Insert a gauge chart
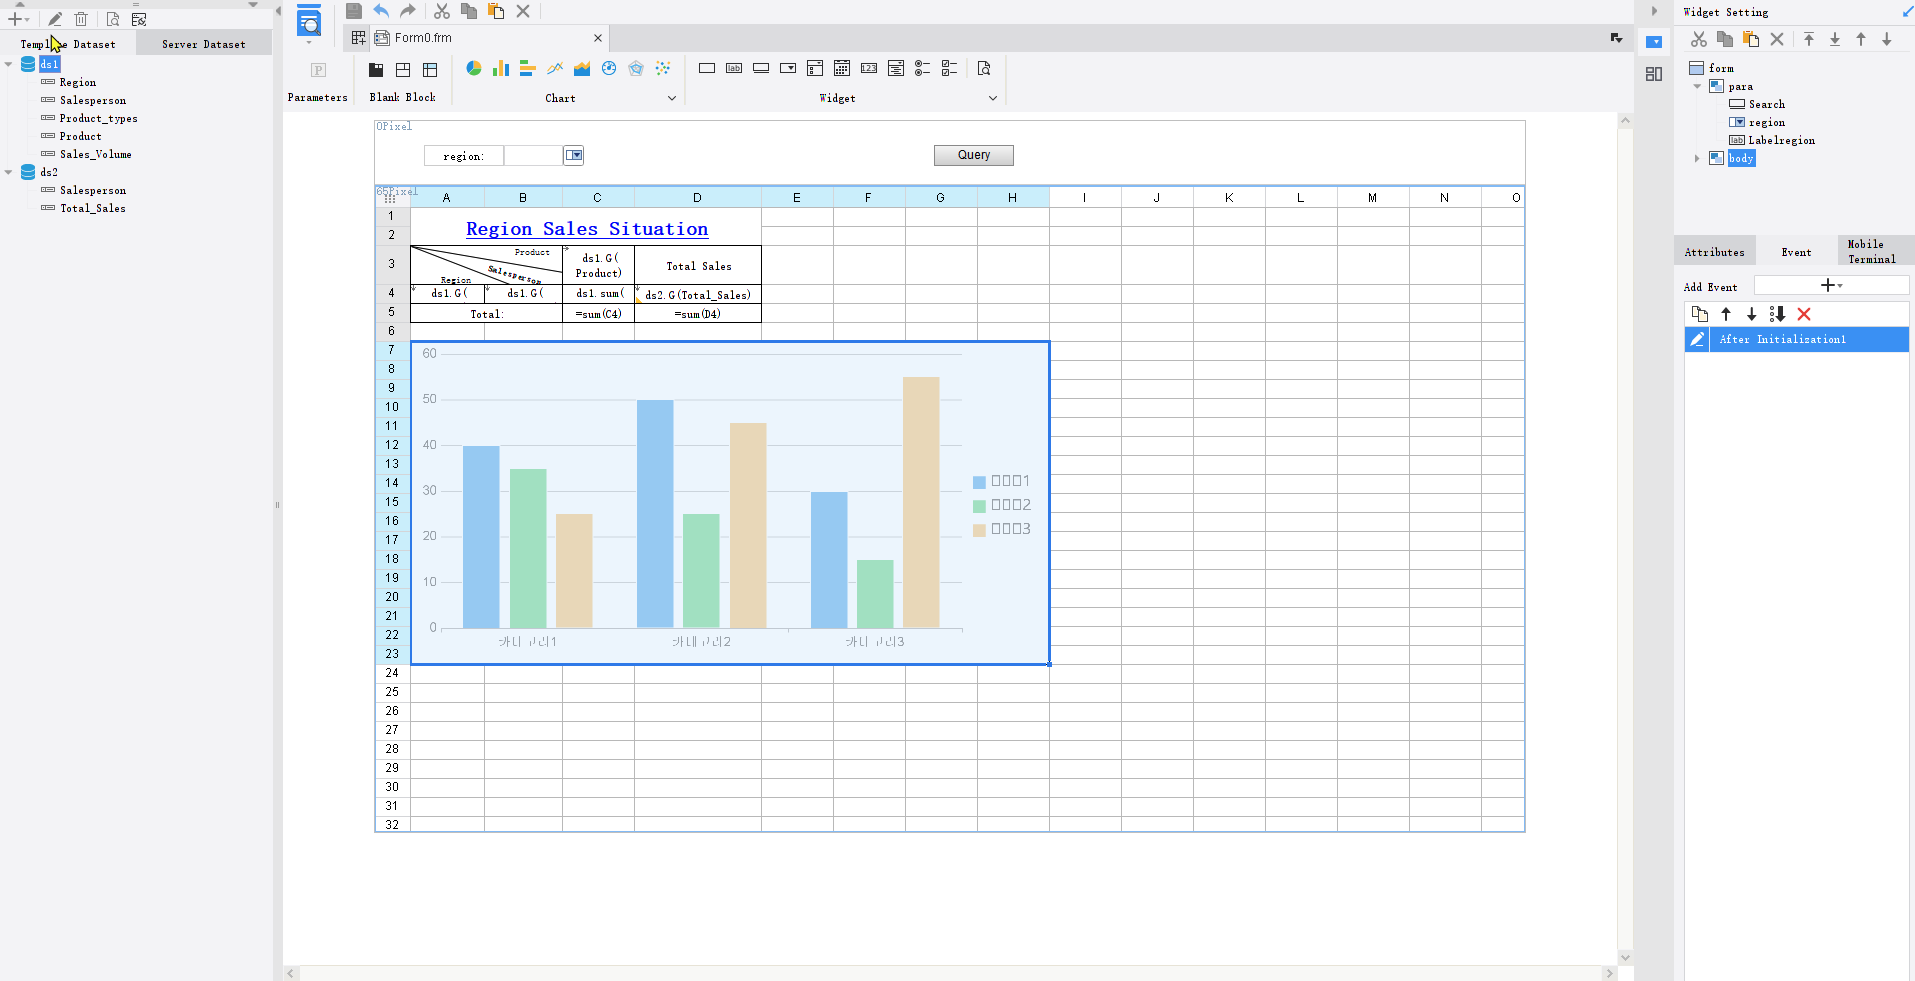This screenshot has height=981, width=1915. (x=609, y=68)
